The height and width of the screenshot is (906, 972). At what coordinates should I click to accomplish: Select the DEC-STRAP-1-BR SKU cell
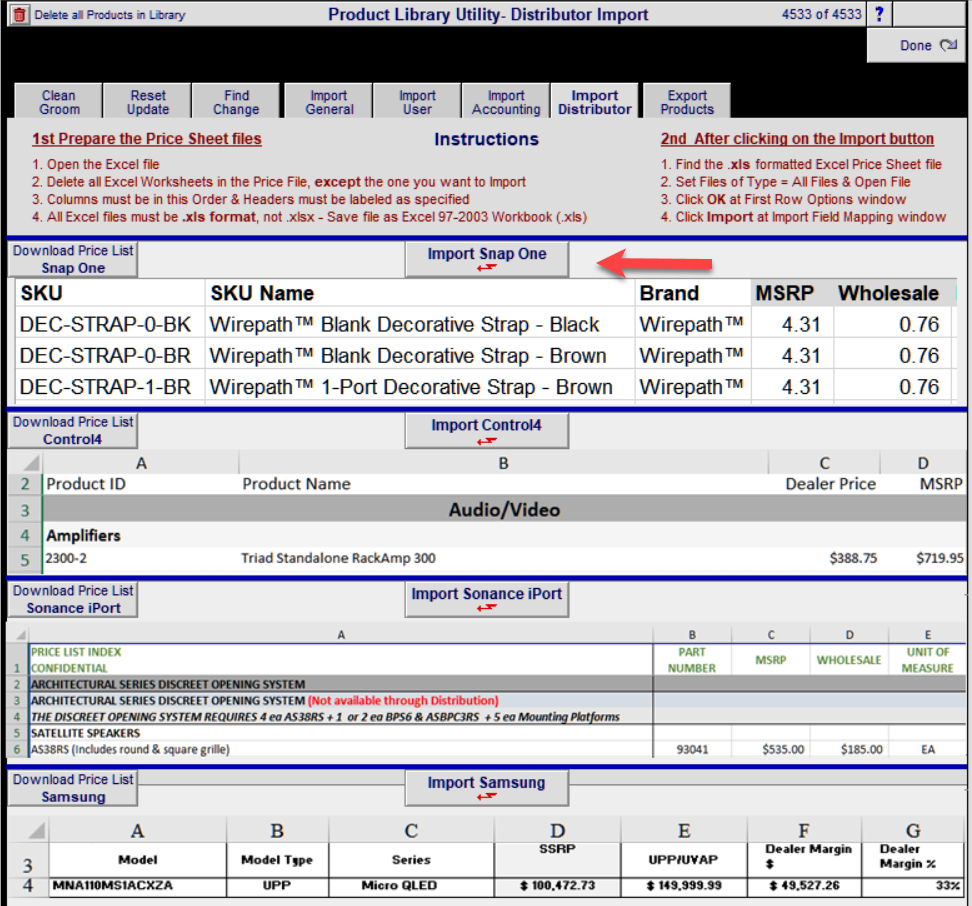110,387
